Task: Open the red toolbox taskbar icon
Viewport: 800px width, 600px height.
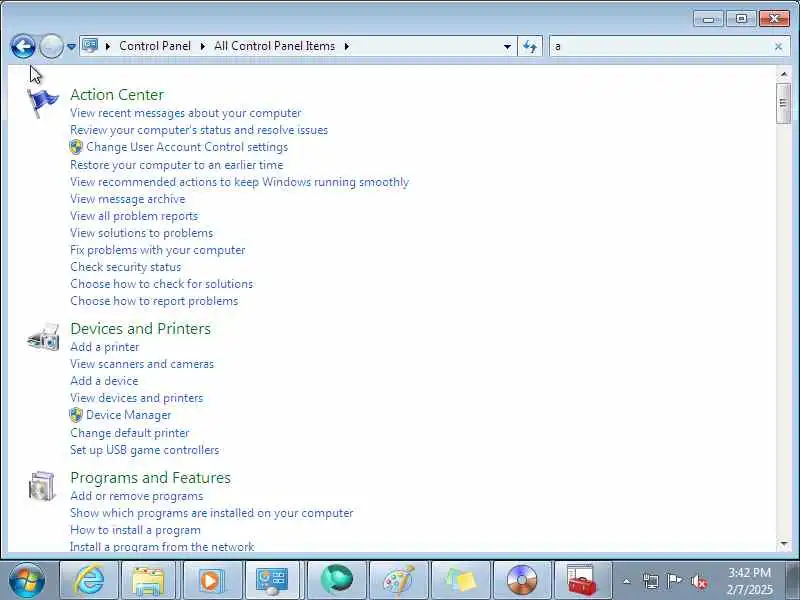Action: [583, 580]
